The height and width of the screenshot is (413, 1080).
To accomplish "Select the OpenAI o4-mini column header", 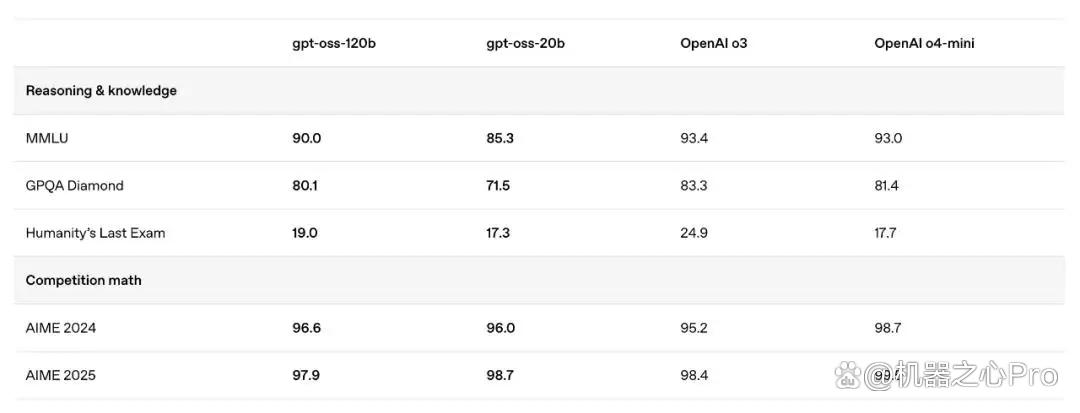I will coord(924,43).
